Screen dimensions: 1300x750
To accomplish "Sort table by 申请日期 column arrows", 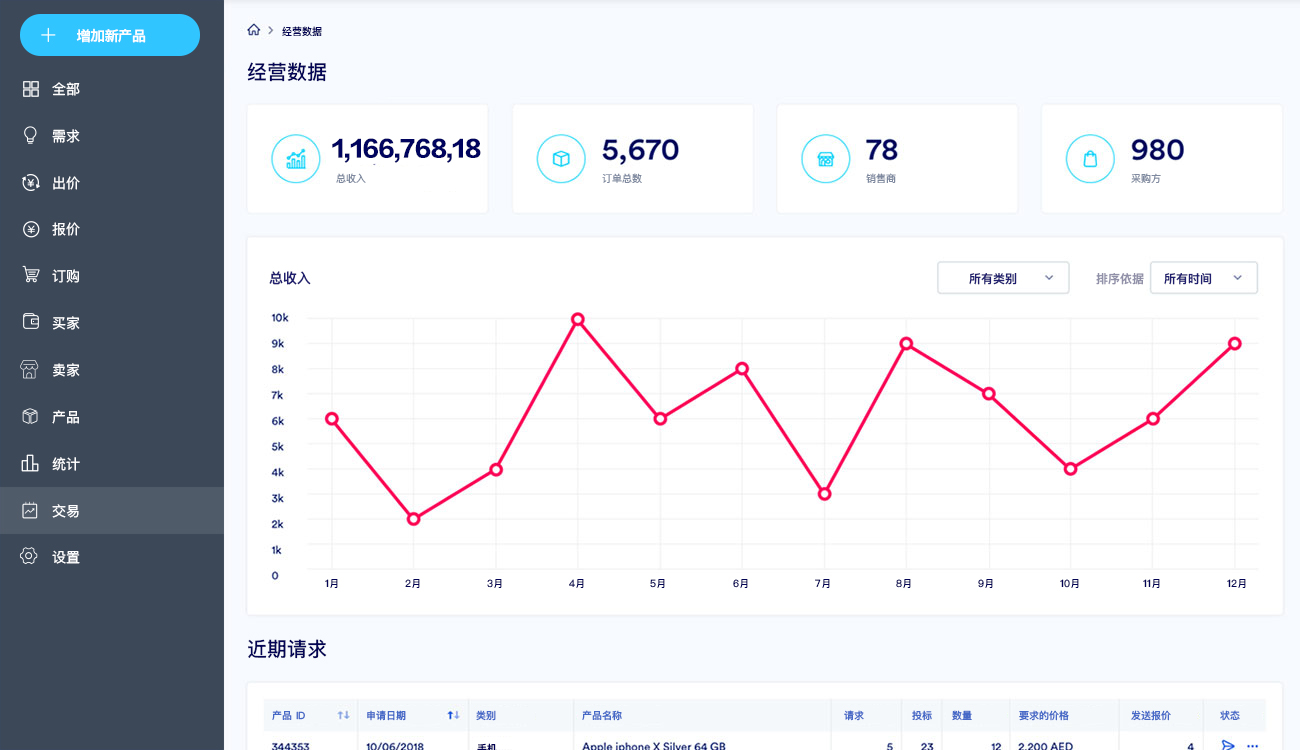I will (453, 715).
